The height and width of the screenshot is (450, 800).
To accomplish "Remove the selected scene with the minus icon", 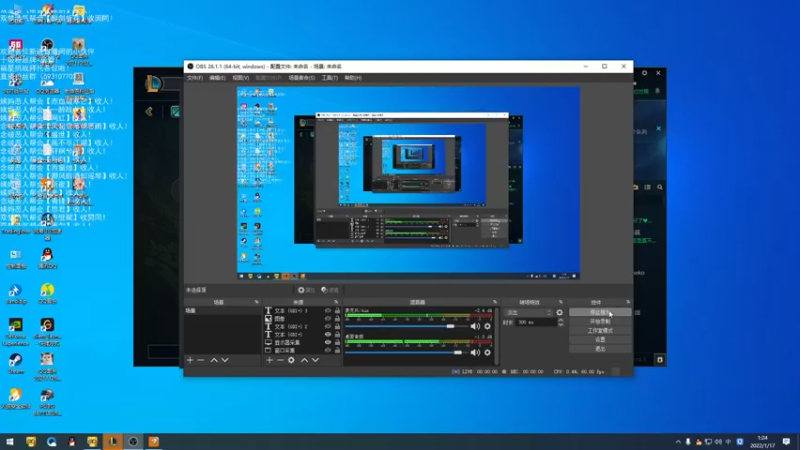I will tap(201, 360).
